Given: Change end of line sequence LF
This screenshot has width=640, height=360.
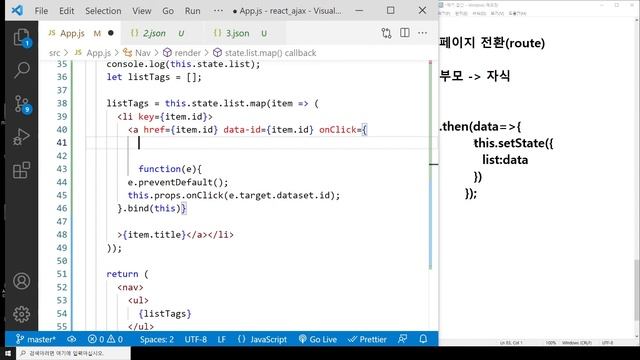Looking at the screenshot, I should pos(222,339).
